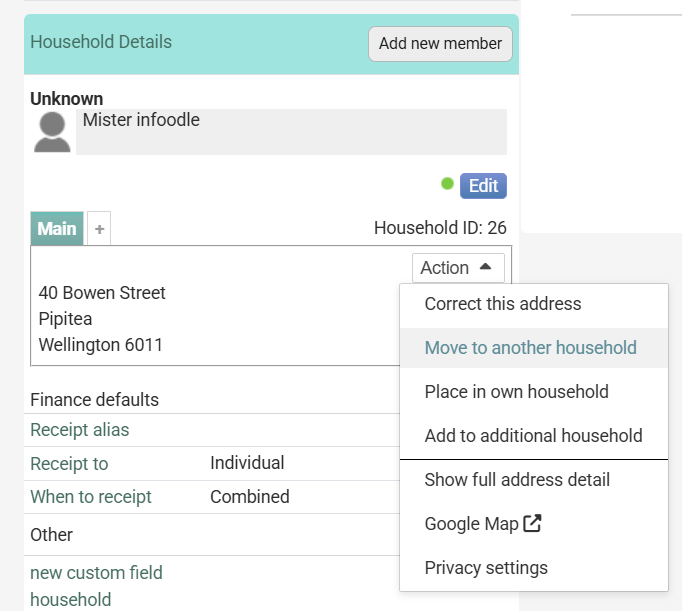The height and width of the screenshot is (611, 682).
Task: Click the plus icon to add address tab
Action: point(99,229)
